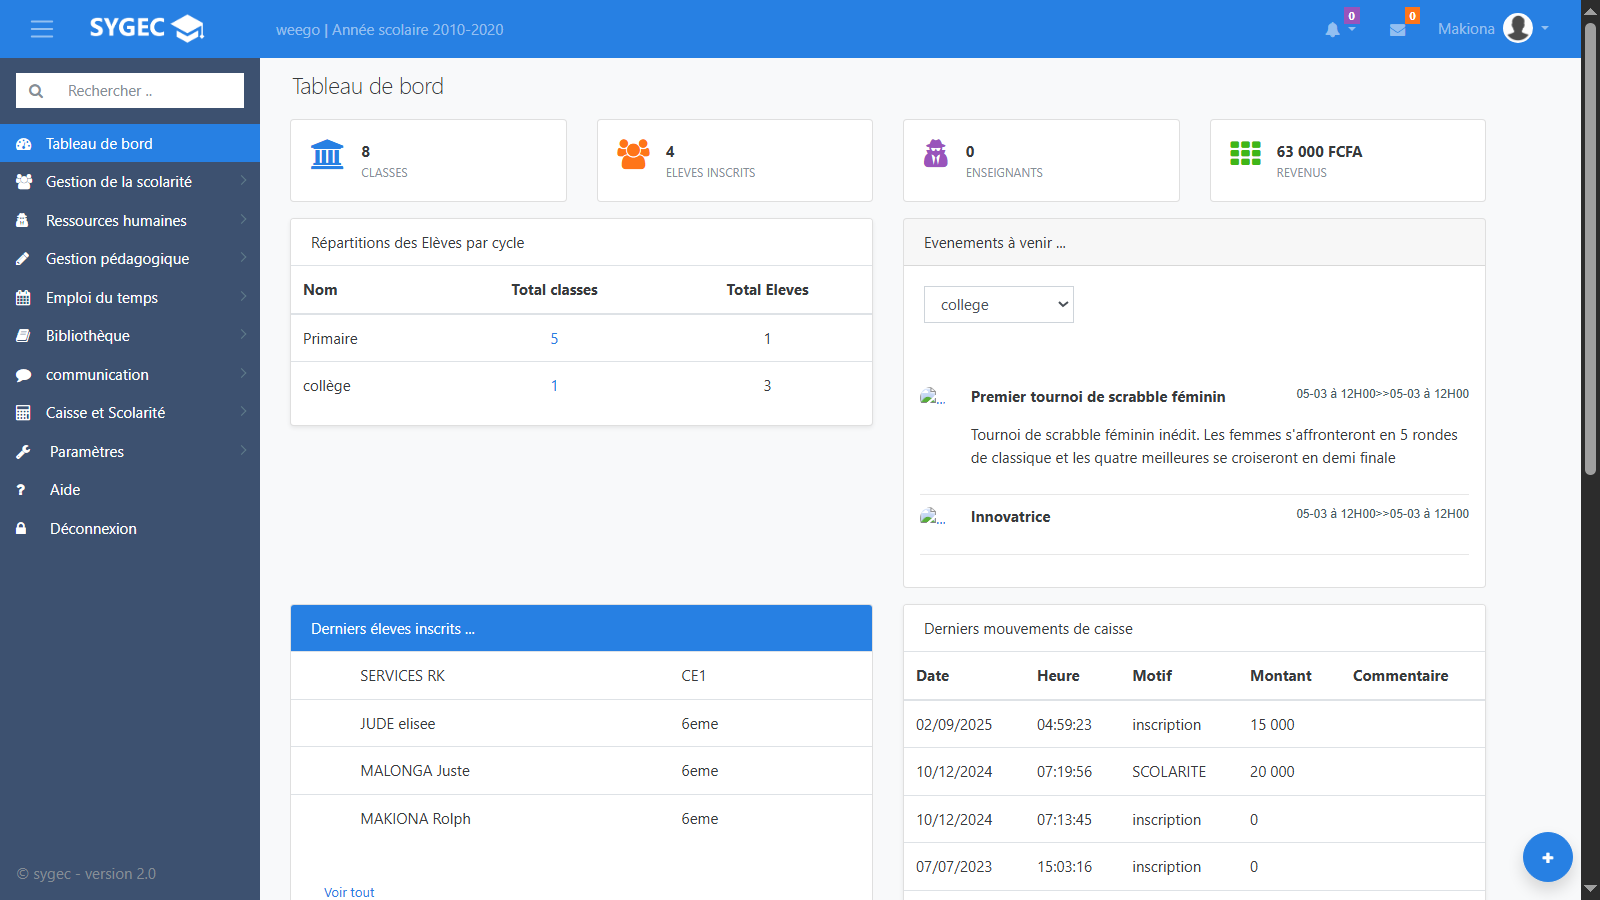1600x900 pixels.
Task: Click the Rechercher search field
Action: coord(150,91)
